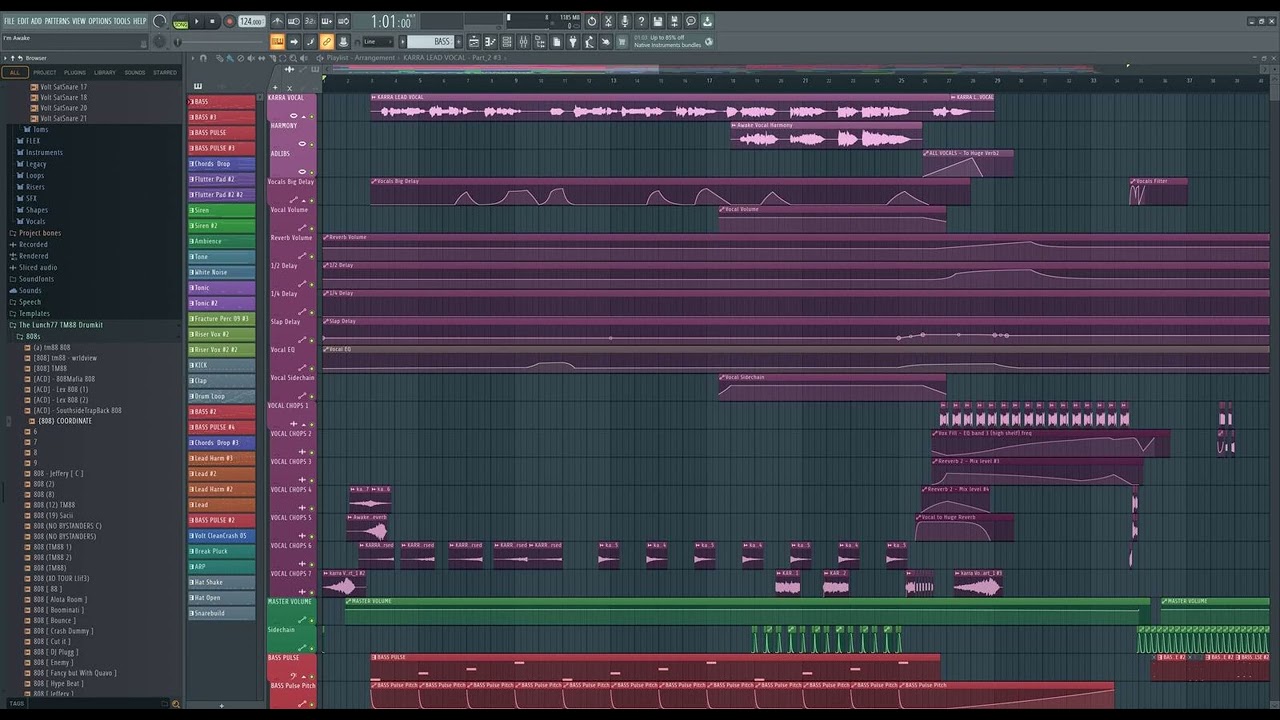This screenshot has width=1280, height=720.
Task: Toggle the highlighted link grouping icon
Action: tap(327, 41)
